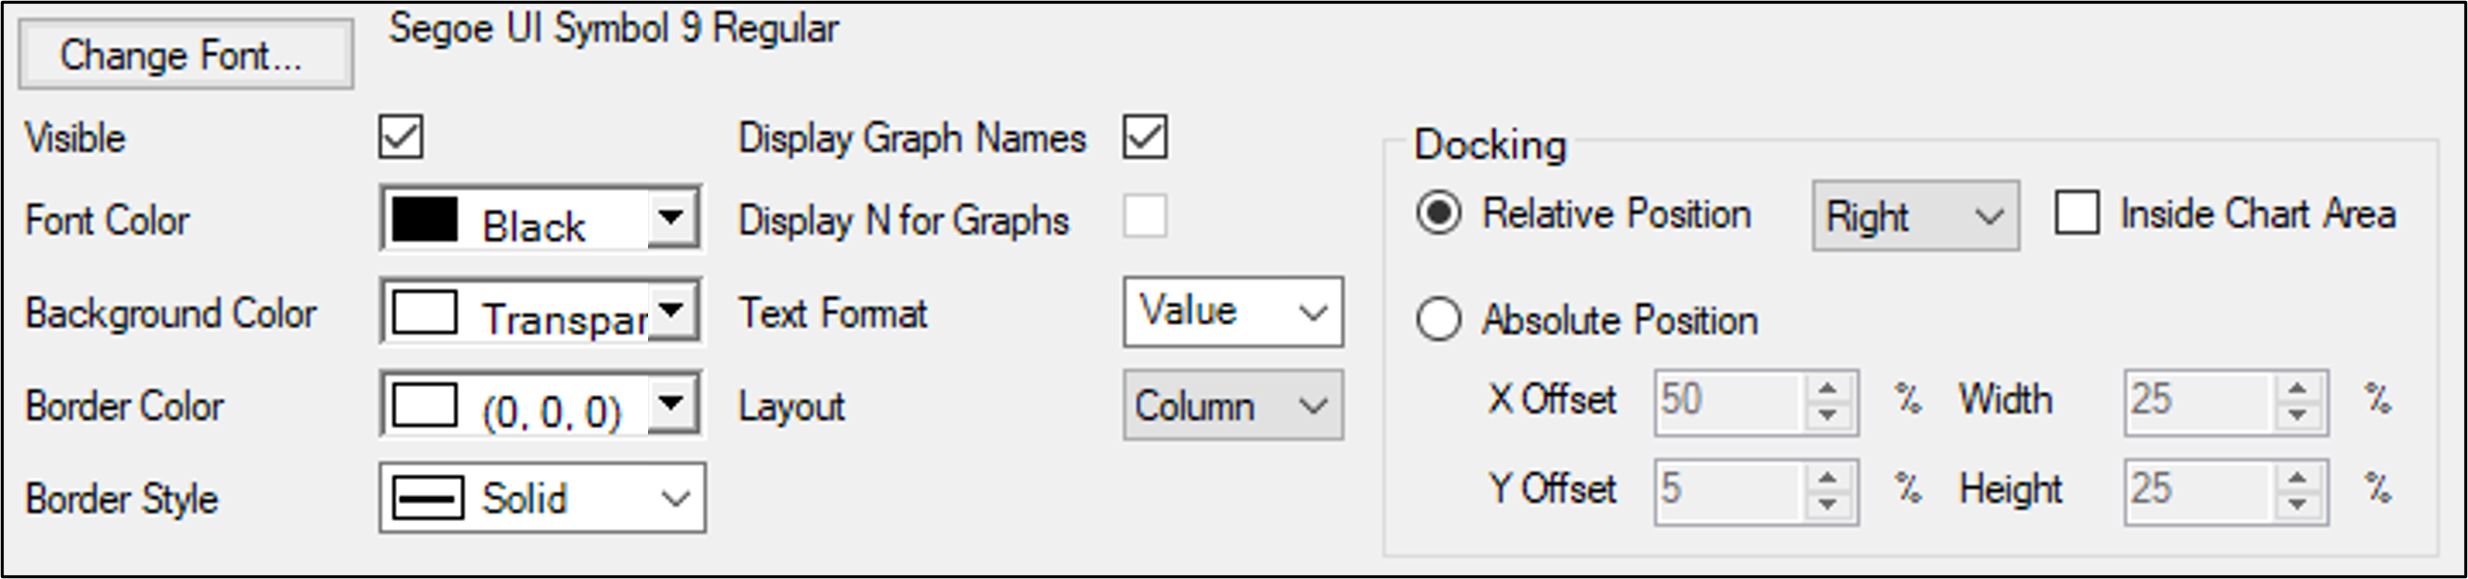The width and height of the screenshot is (2468, 579).
Task: Open the docking position Right dropdown
Action: point(1989,216)
